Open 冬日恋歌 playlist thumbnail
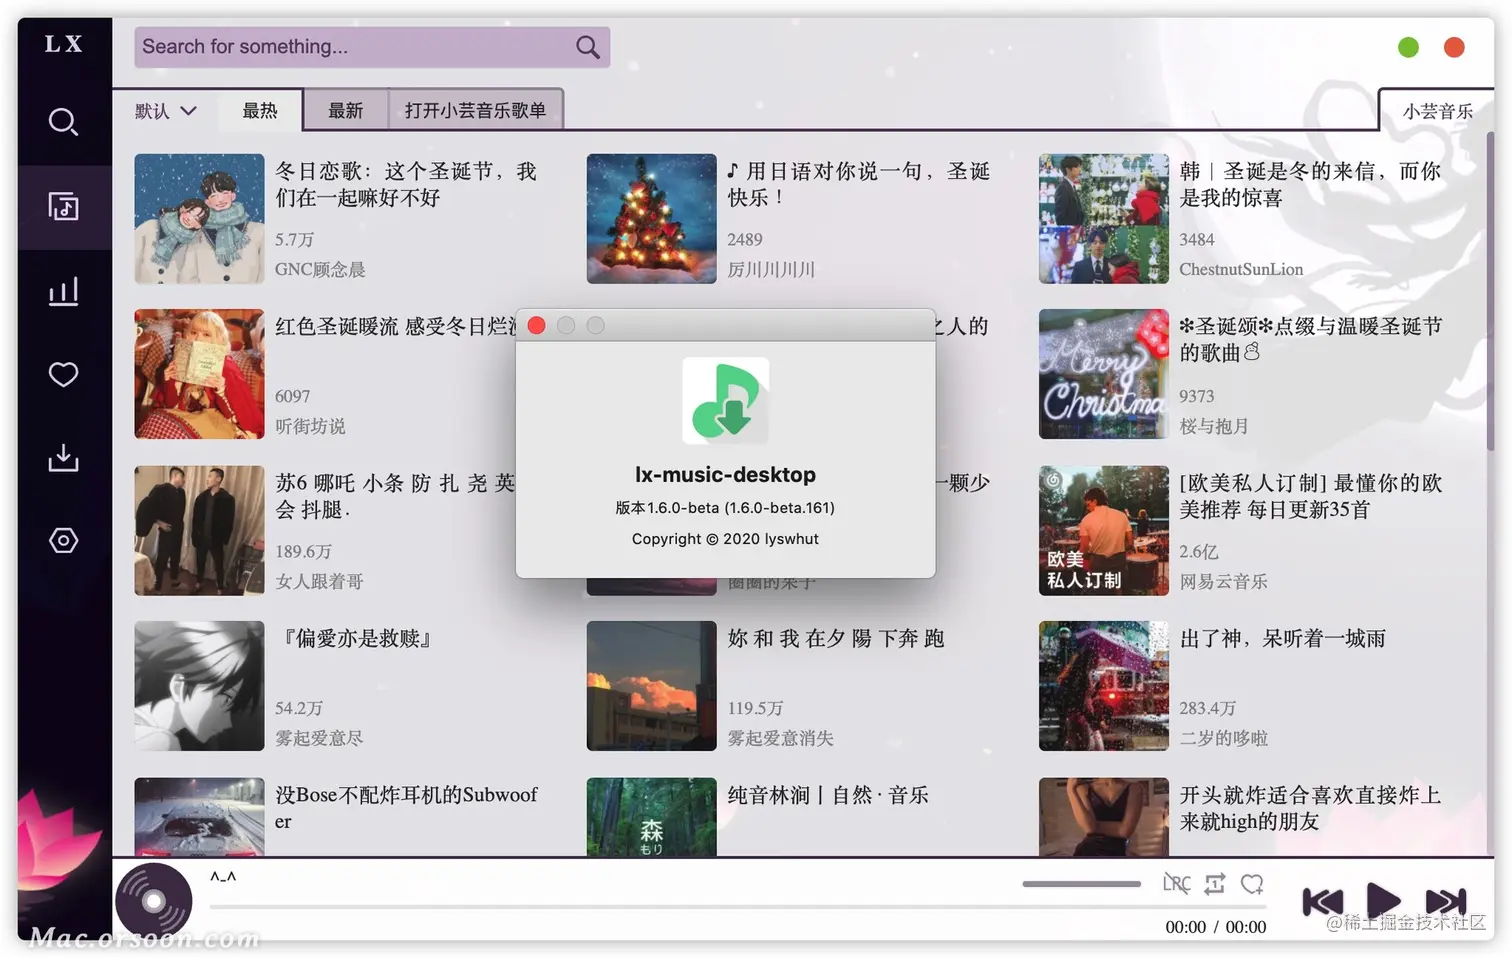The height and width of the screenshot is (958, 1512). 199,218
